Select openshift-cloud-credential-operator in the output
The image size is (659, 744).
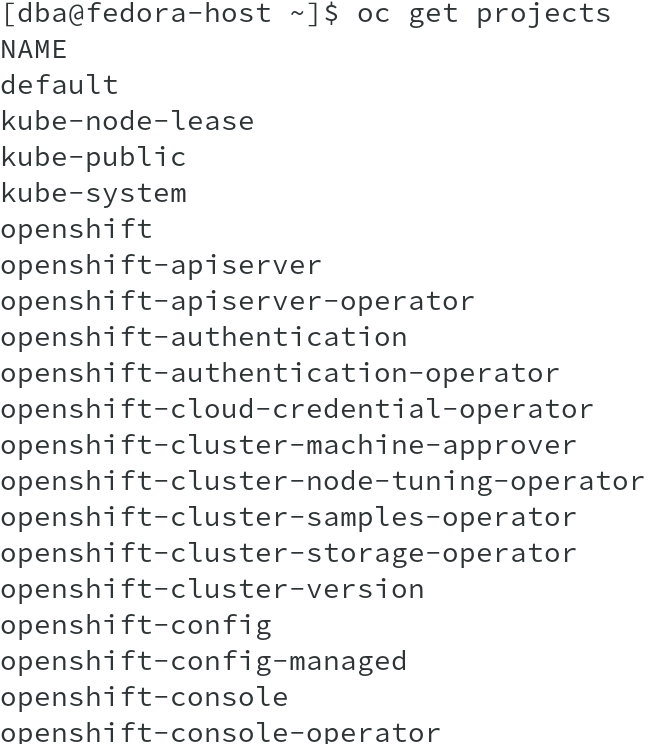[x=297, y=410]
